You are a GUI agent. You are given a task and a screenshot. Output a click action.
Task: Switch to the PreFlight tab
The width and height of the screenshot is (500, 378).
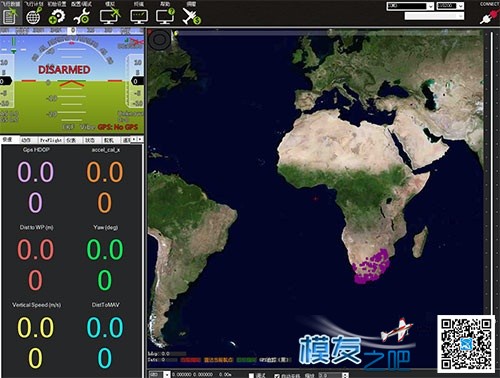[x=51, y=140]
